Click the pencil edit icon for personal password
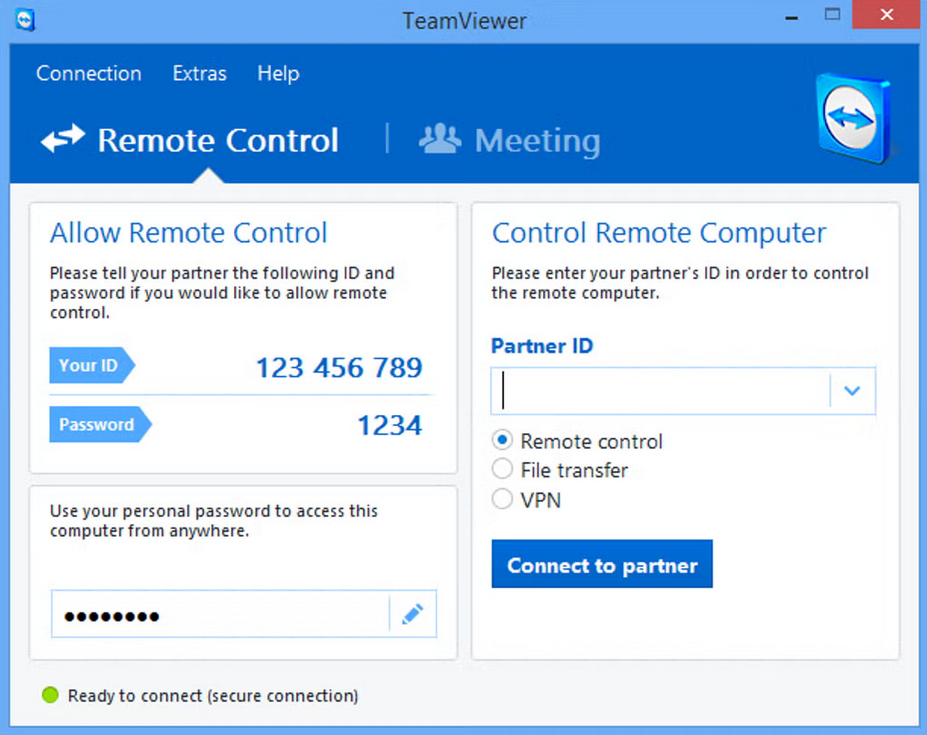The height and width of the screenshot is (735, 927). point(413,614)
